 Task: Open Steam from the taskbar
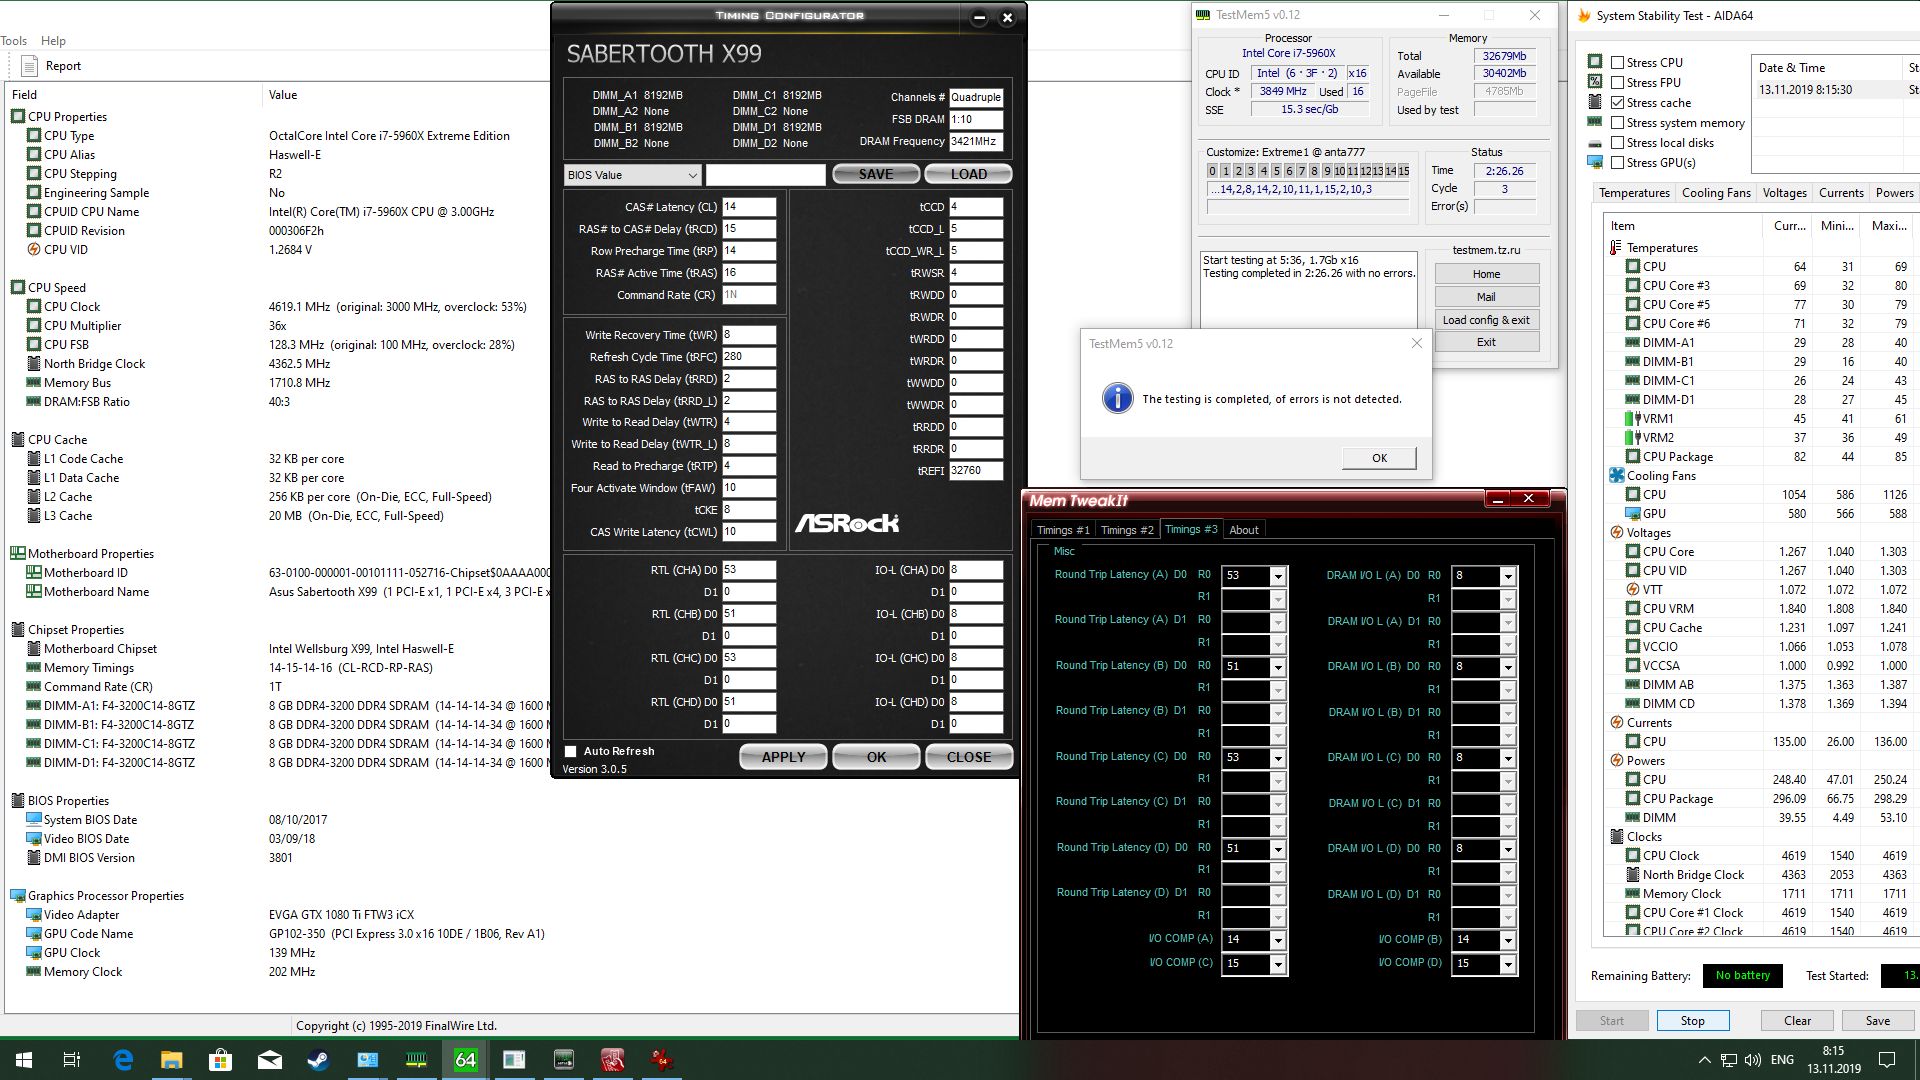[x=319, y=1060]
